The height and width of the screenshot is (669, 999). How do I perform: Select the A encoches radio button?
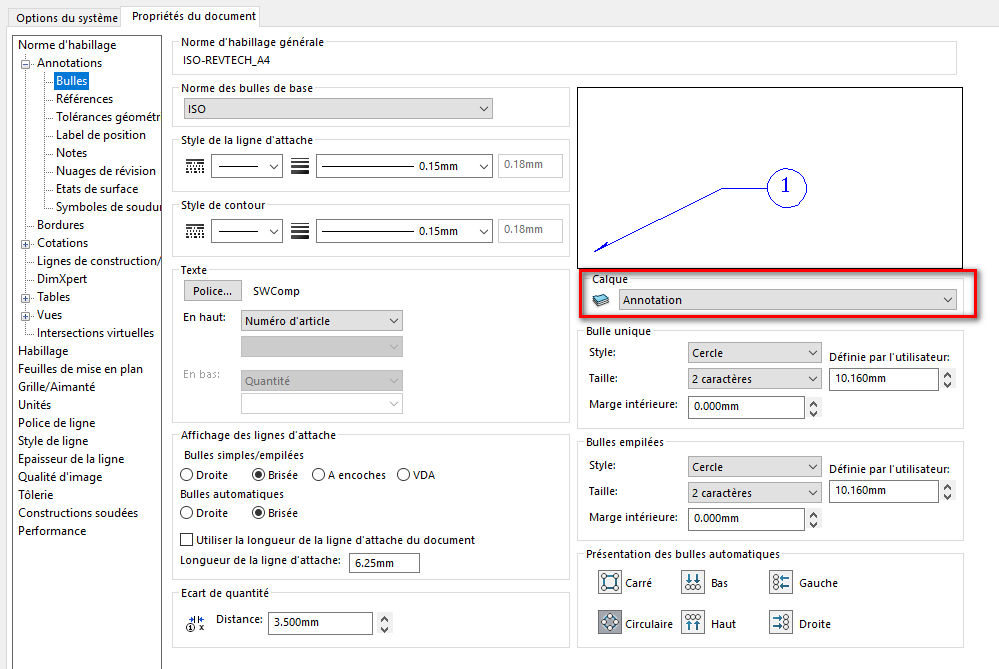[319, 475]
